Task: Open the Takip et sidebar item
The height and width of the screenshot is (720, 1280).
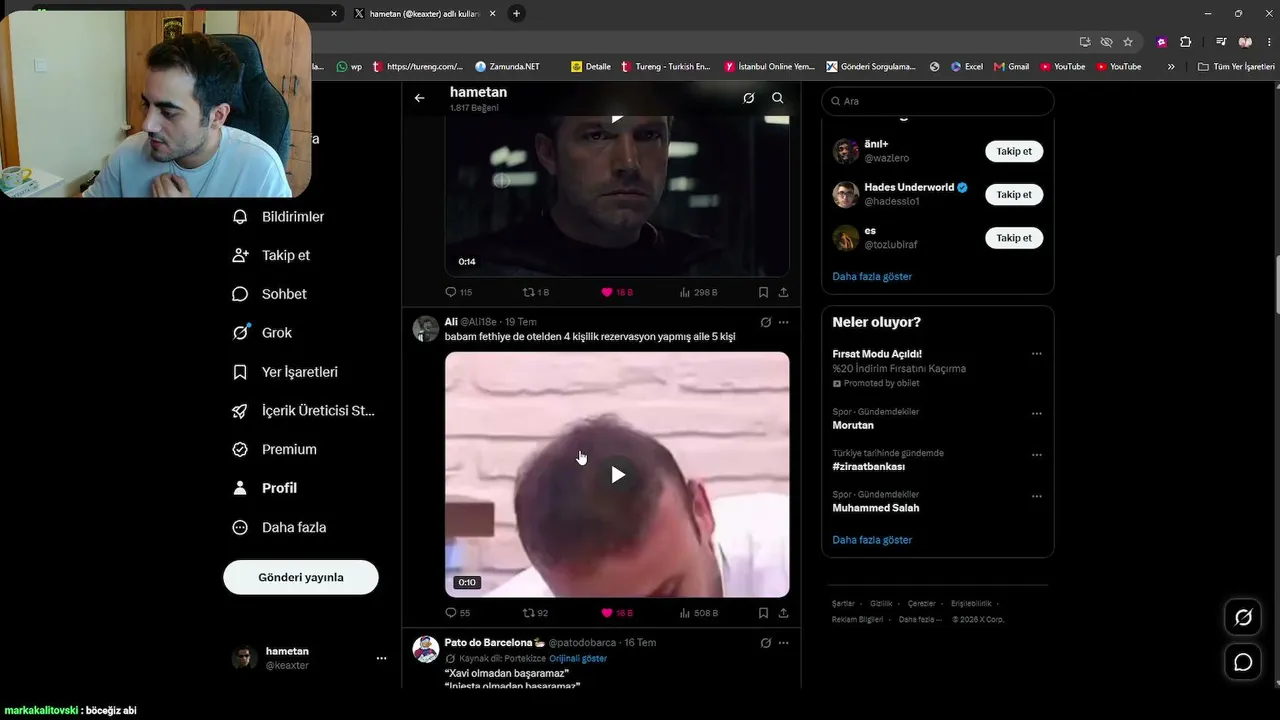Action: (271, 255)
